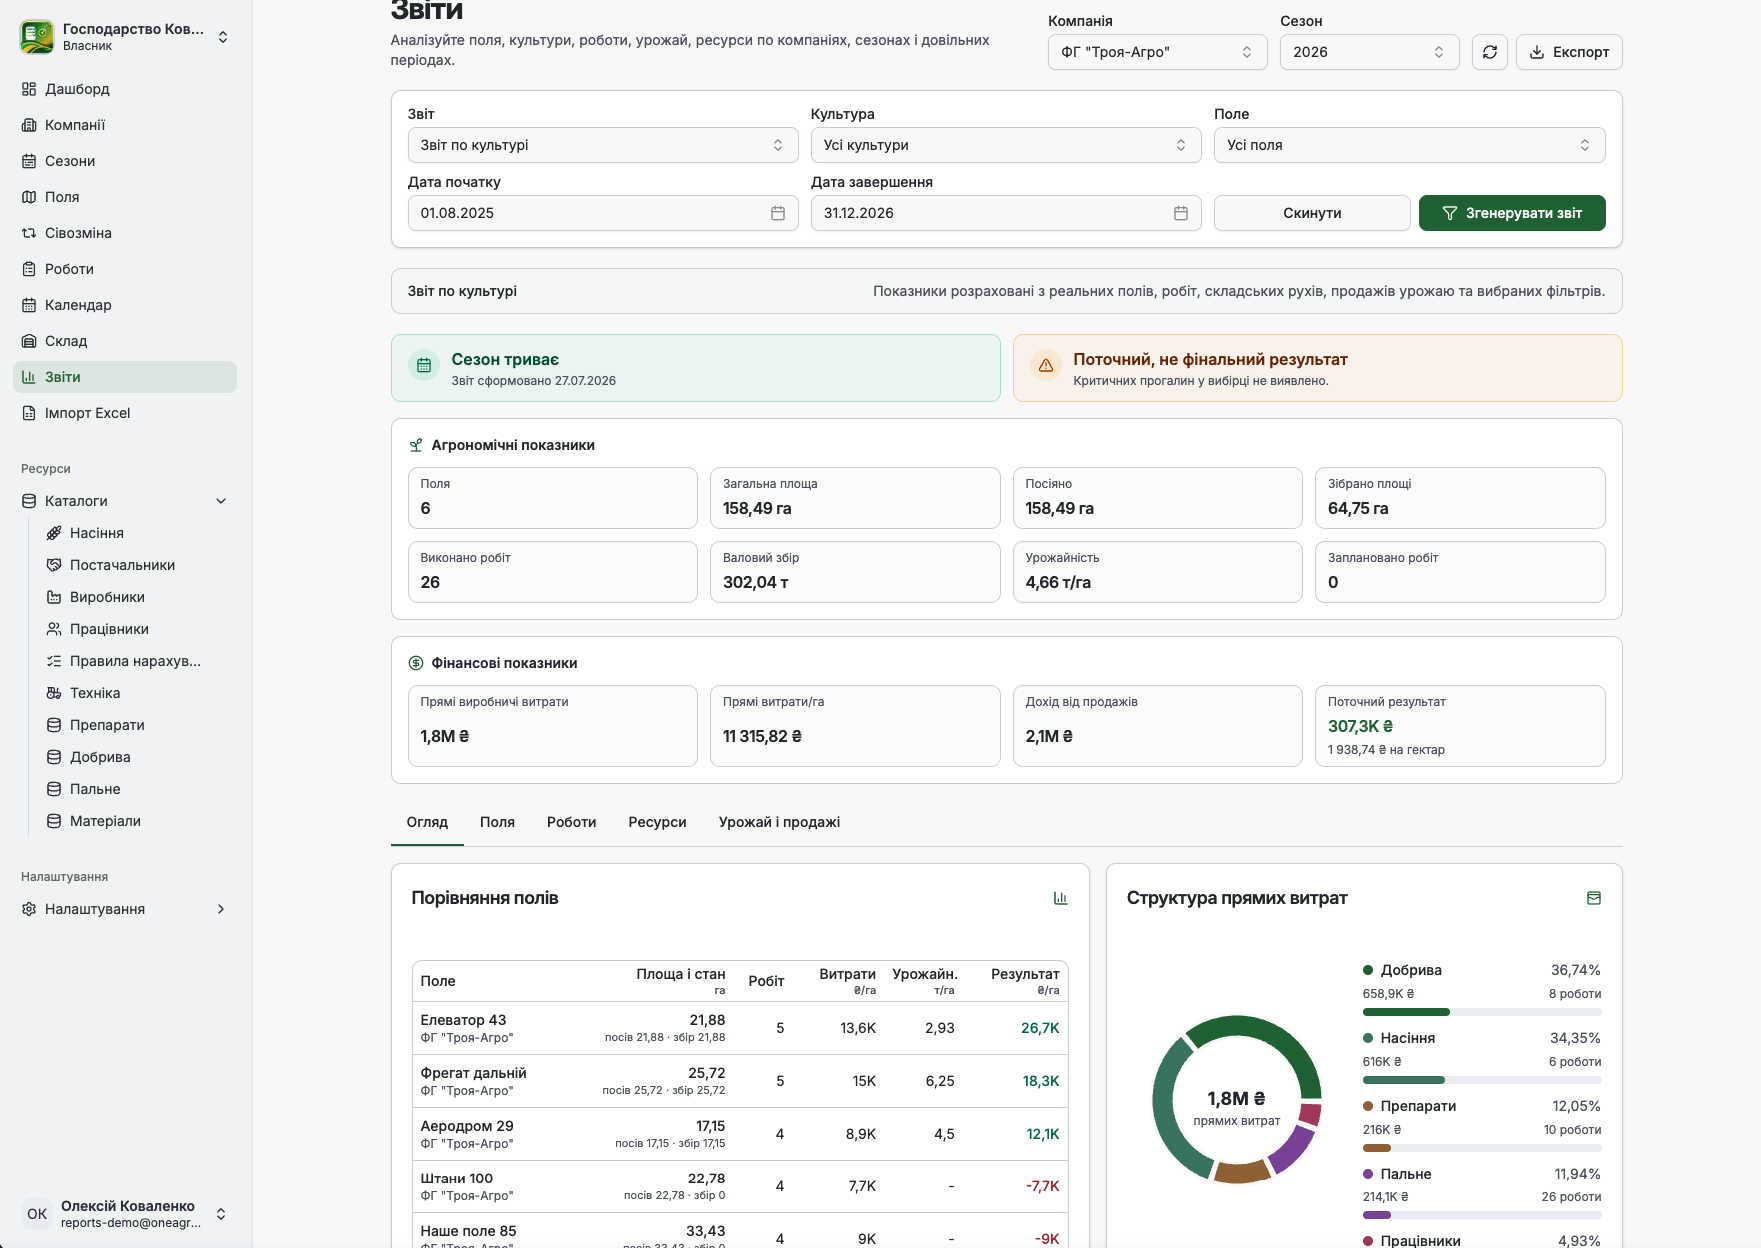This screenshot has height=1248, width=1761.
Task: Open the Культура dropdown 'Усі культури'
Action: pyautogui.click(x=1006, y=145)
